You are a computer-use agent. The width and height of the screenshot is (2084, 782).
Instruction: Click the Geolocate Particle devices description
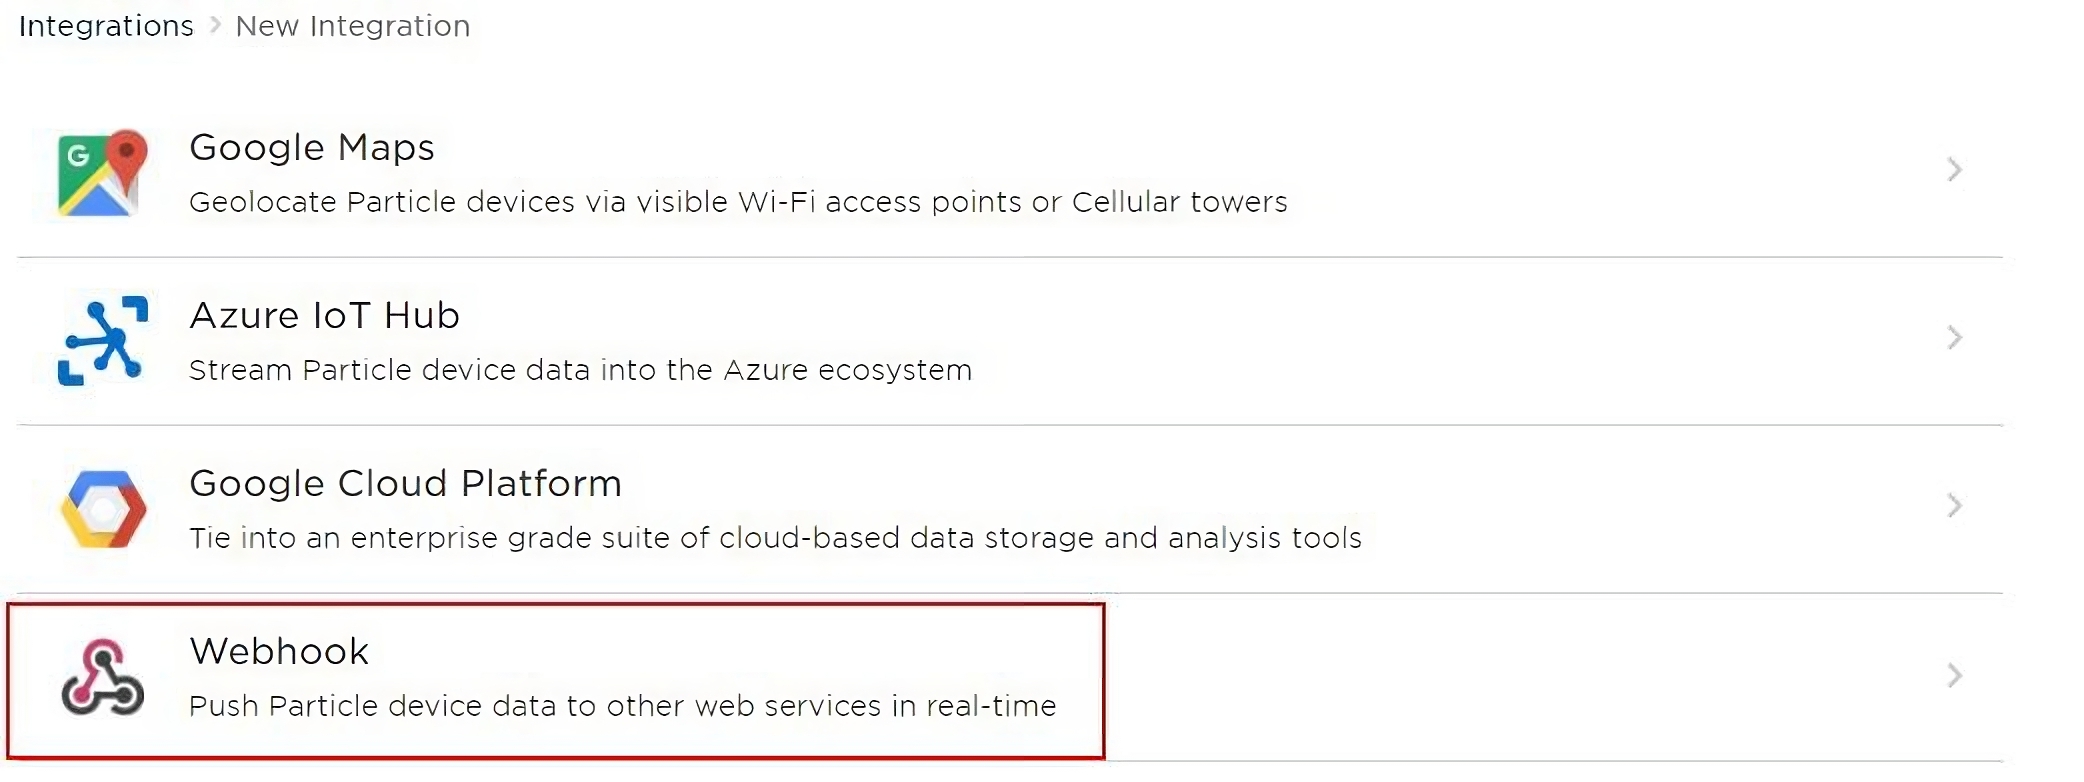pyautogui.click(x=738, y=202)
